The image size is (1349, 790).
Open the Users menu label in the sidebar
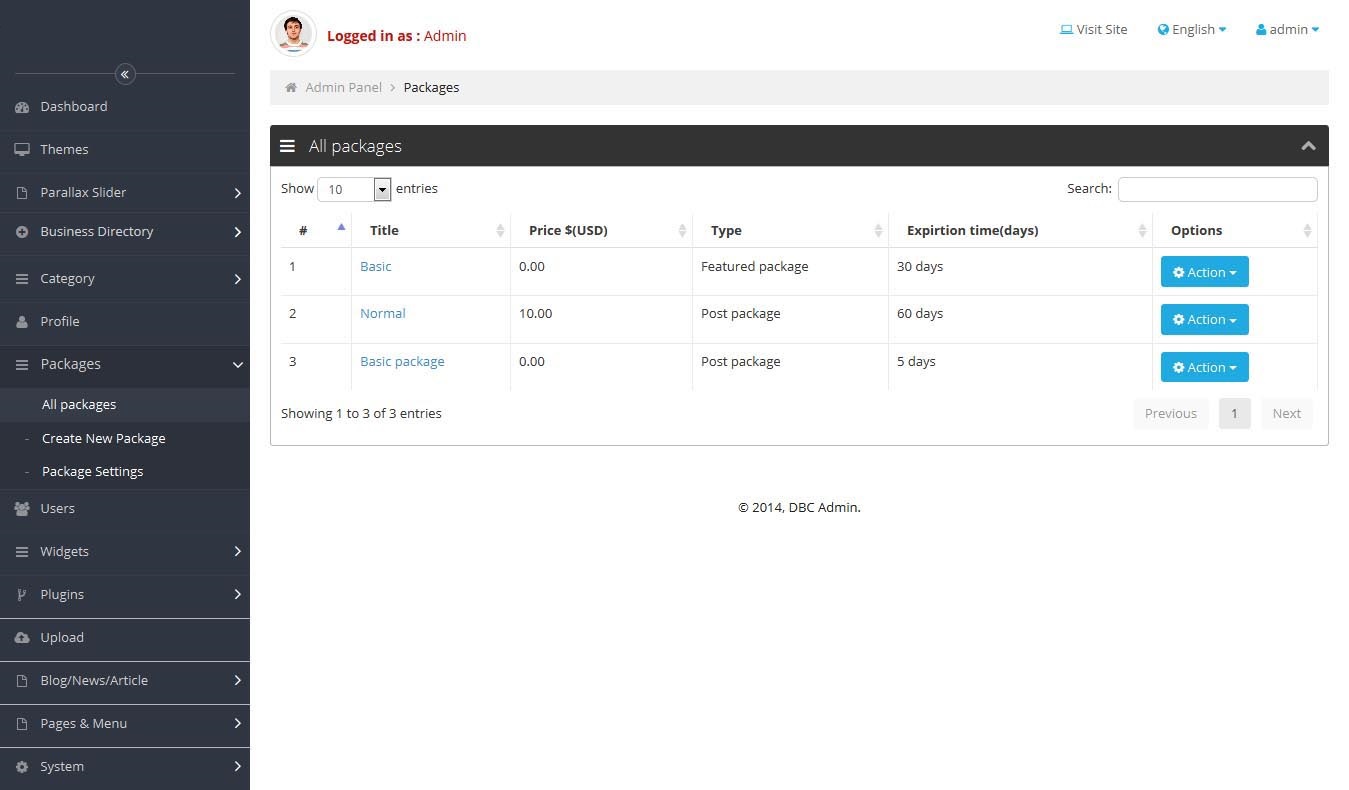pyautogui.click(x=58, y=509)
